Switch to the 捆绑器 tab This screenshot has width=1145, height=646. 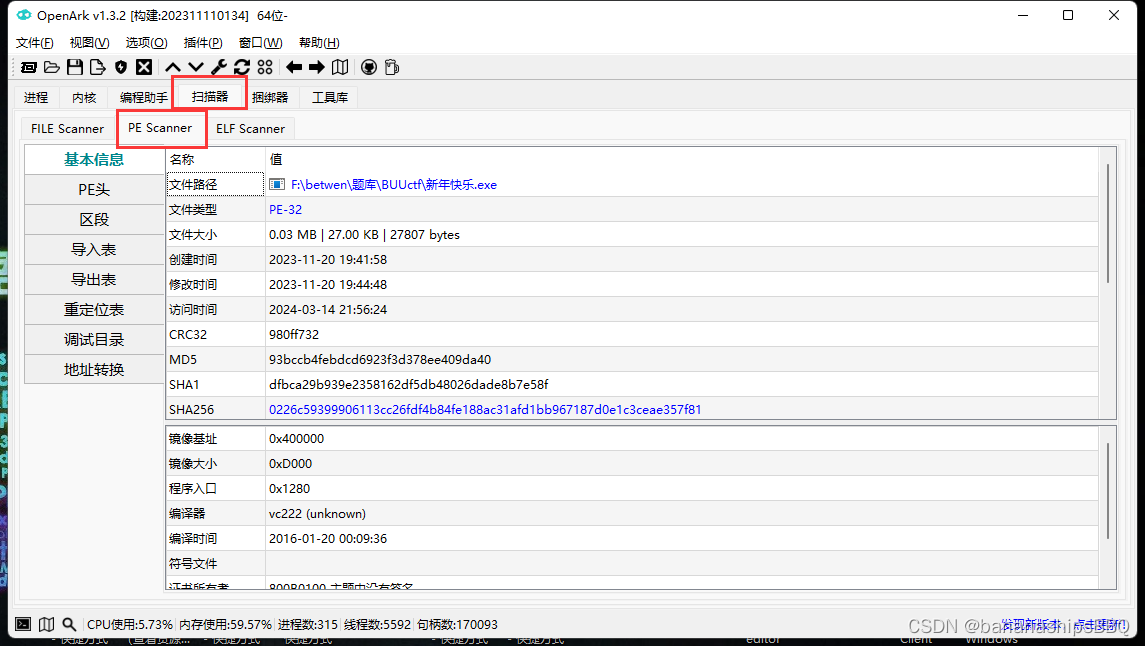(x=269, y=97)
